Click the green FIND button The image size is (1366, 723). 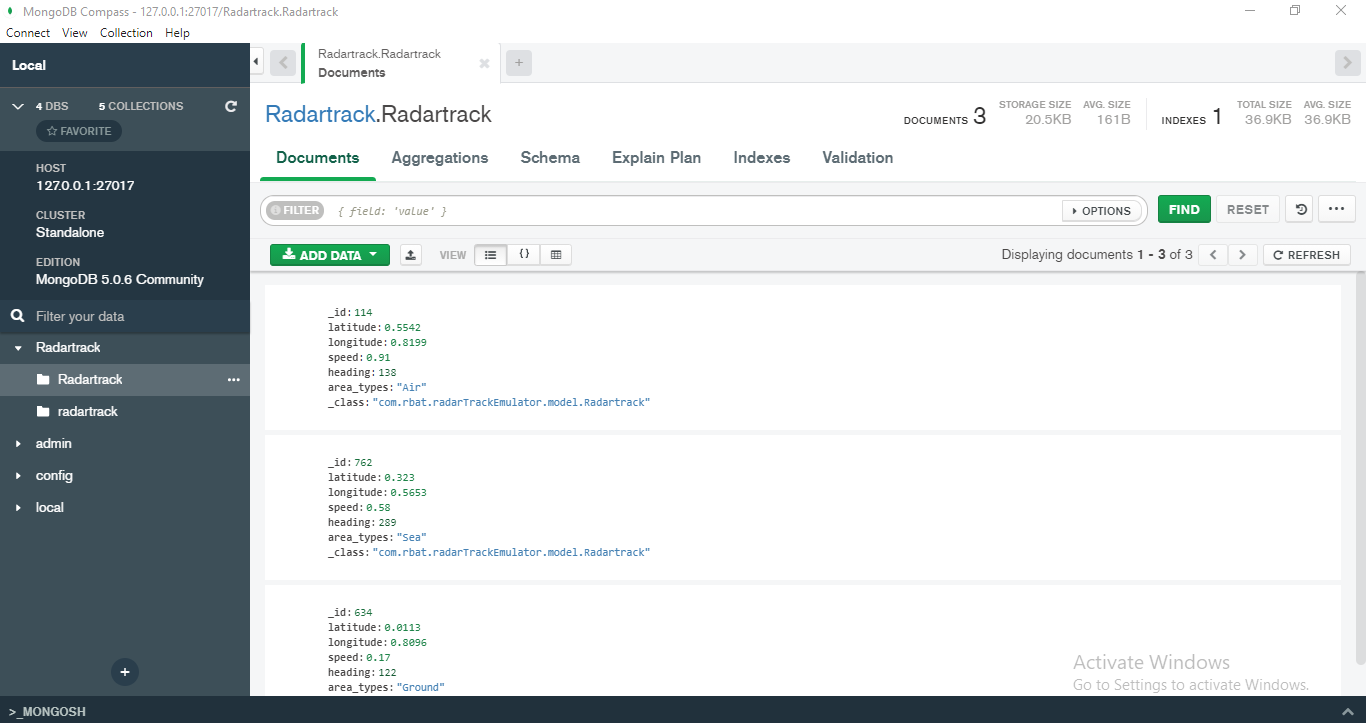[x=1184, y=210]
